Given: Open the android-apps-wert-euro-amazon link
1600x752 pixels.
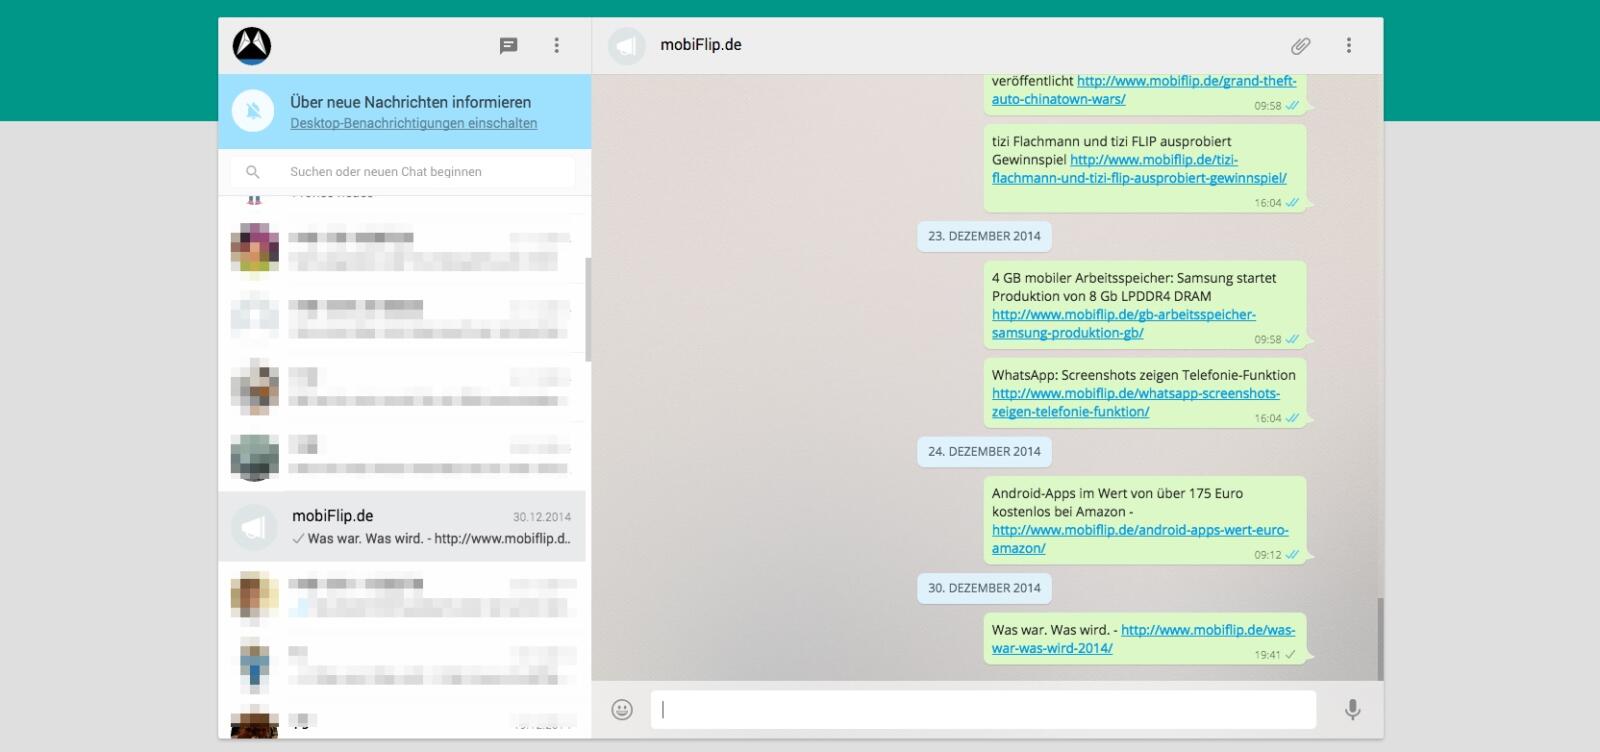Looking at the screenshot, I should pyautogui.click(x=1140, y=539).
